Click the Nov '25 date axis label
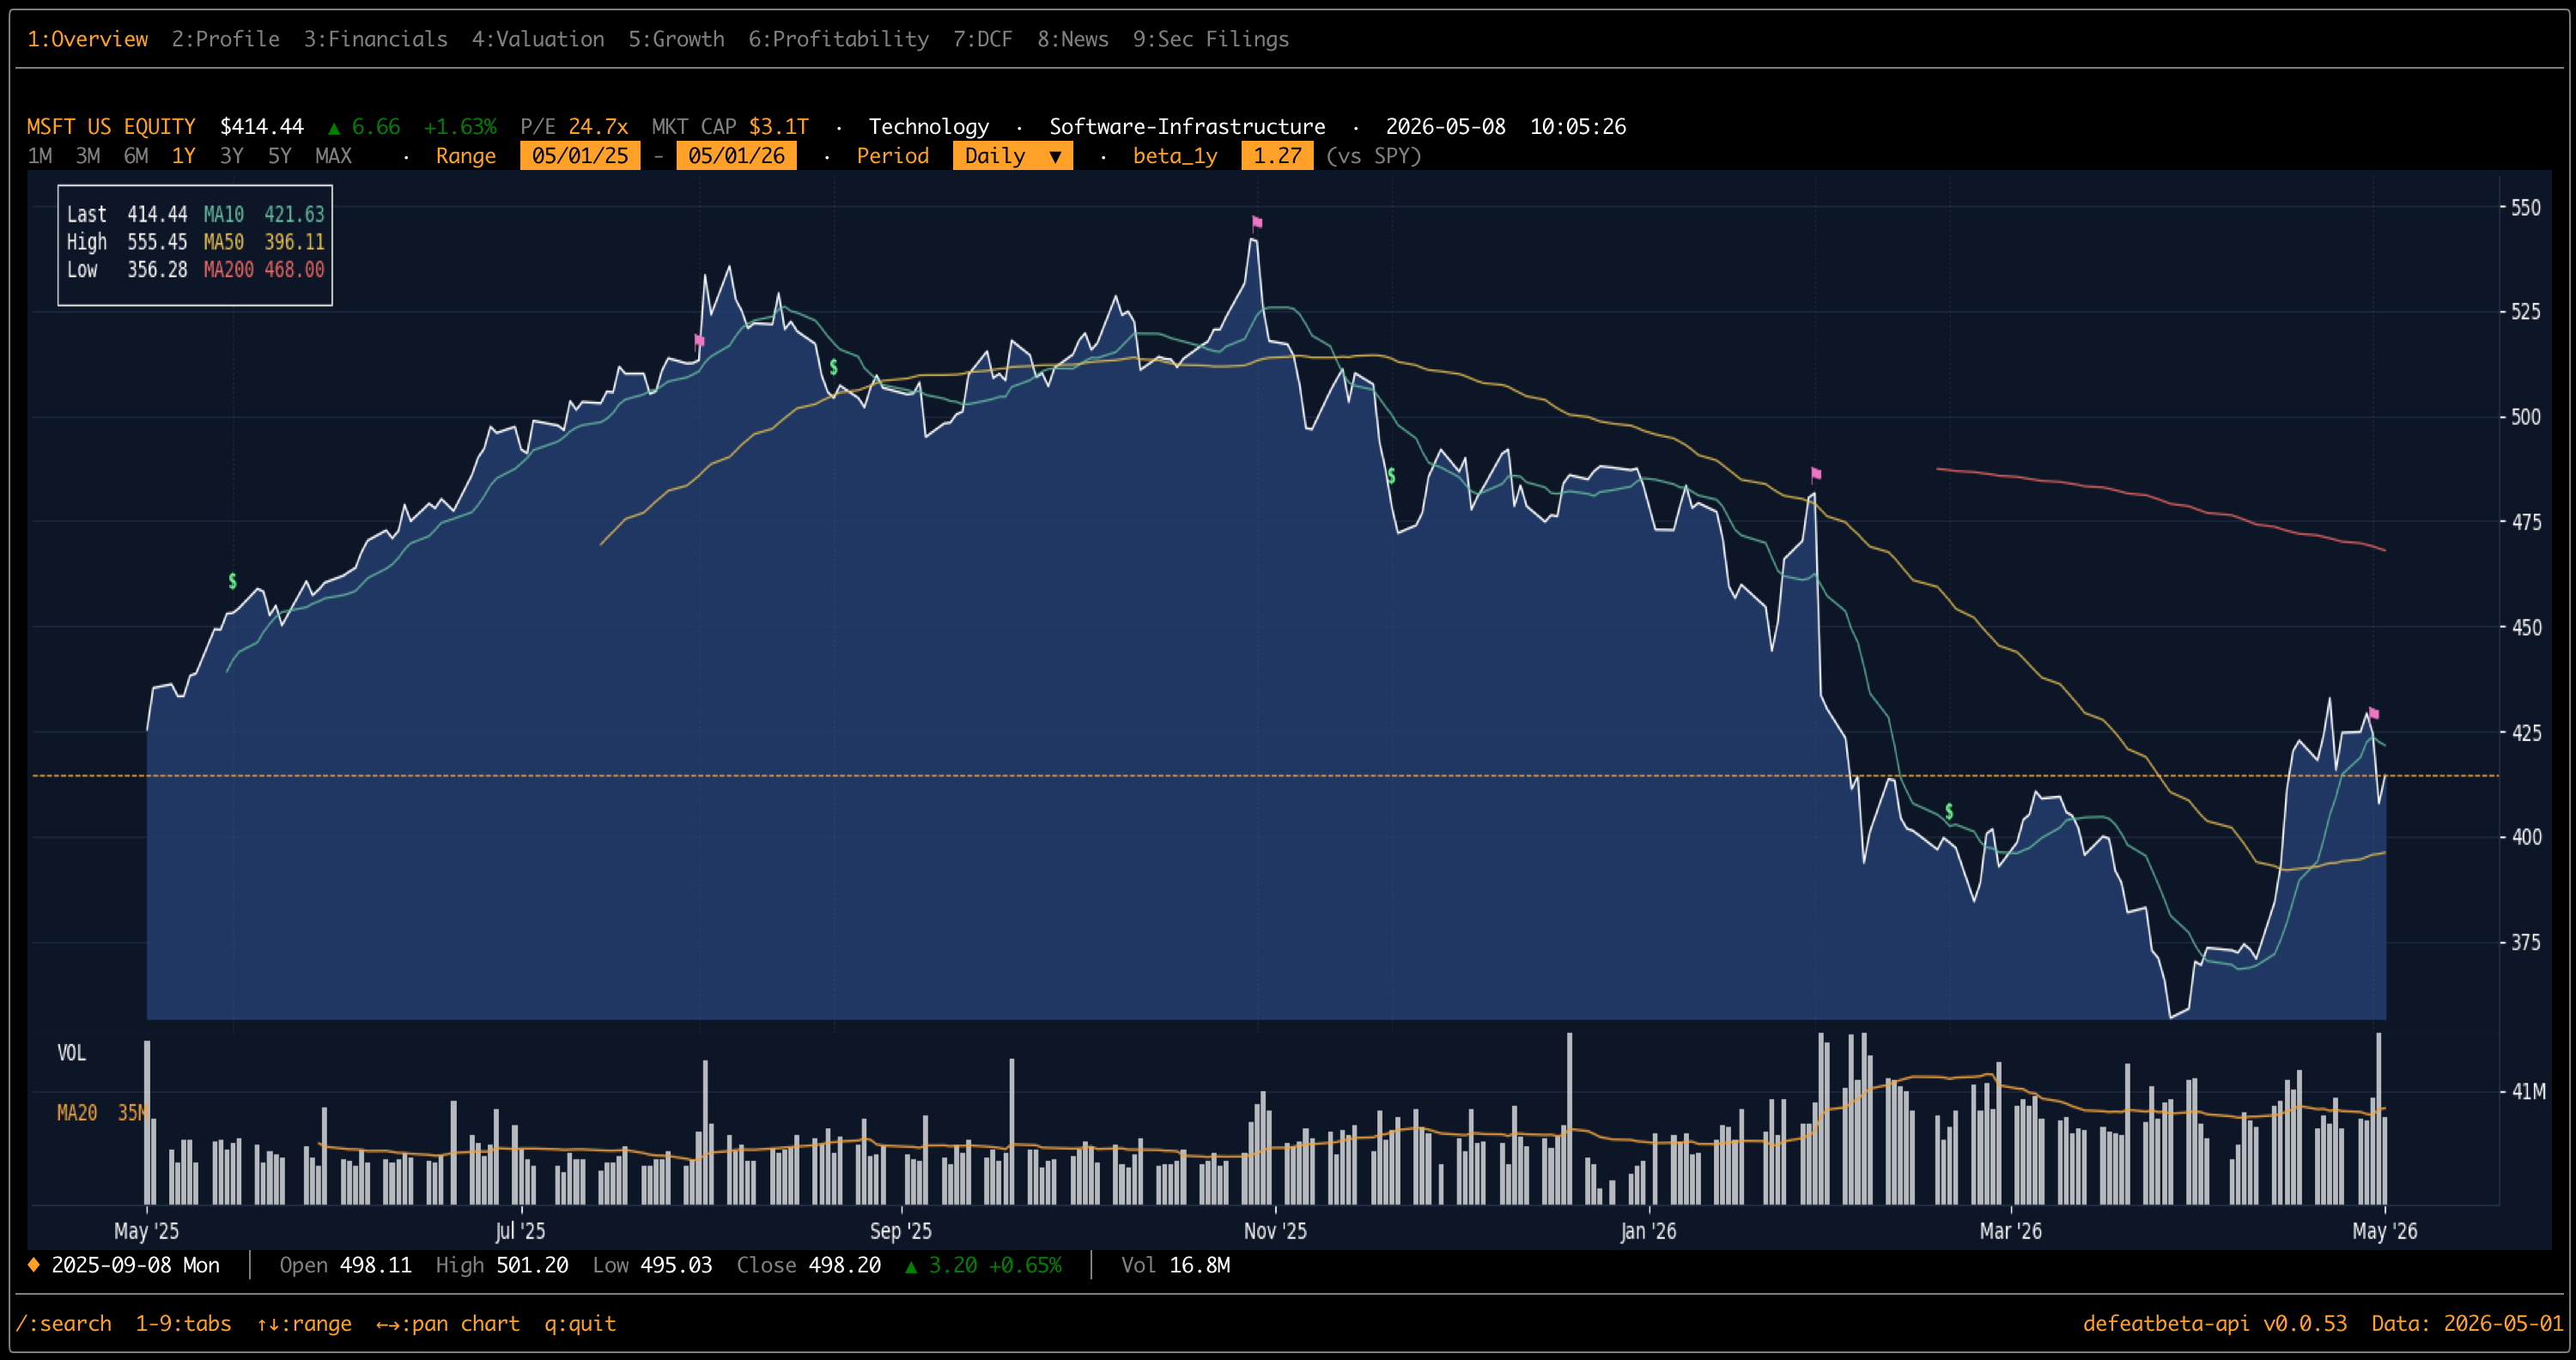Screen dimensions: 2576x1360 [1275, 1231]
